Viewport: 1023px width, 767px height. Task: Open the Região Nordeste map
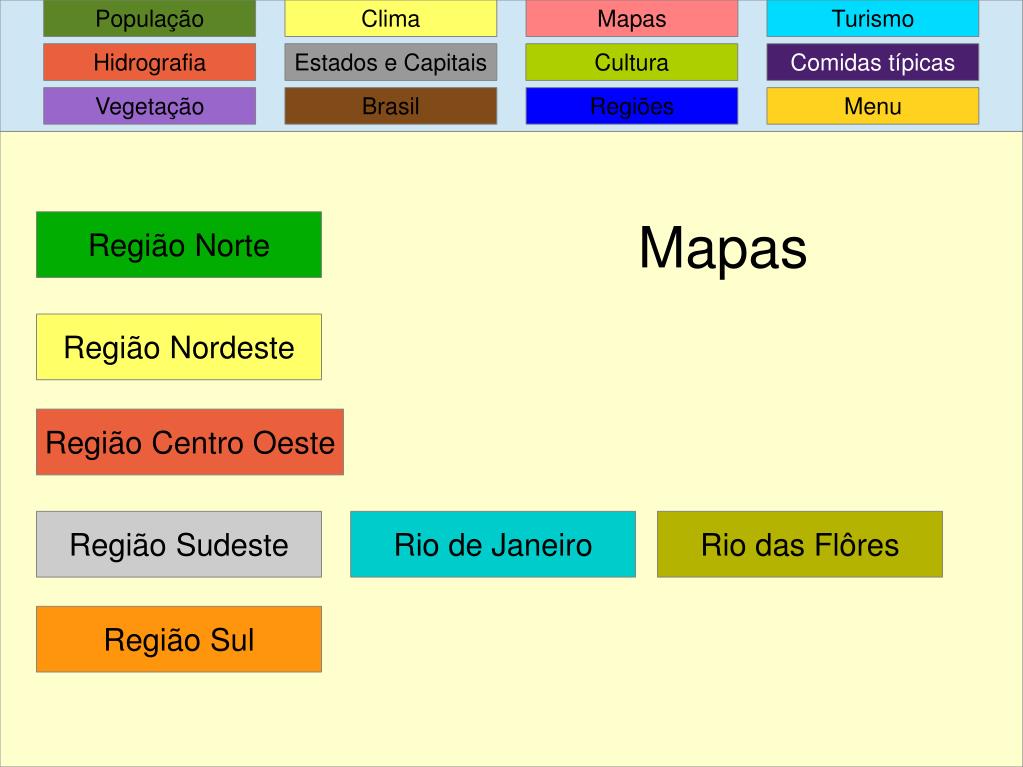pyautogui.click(x=179, y=347)
